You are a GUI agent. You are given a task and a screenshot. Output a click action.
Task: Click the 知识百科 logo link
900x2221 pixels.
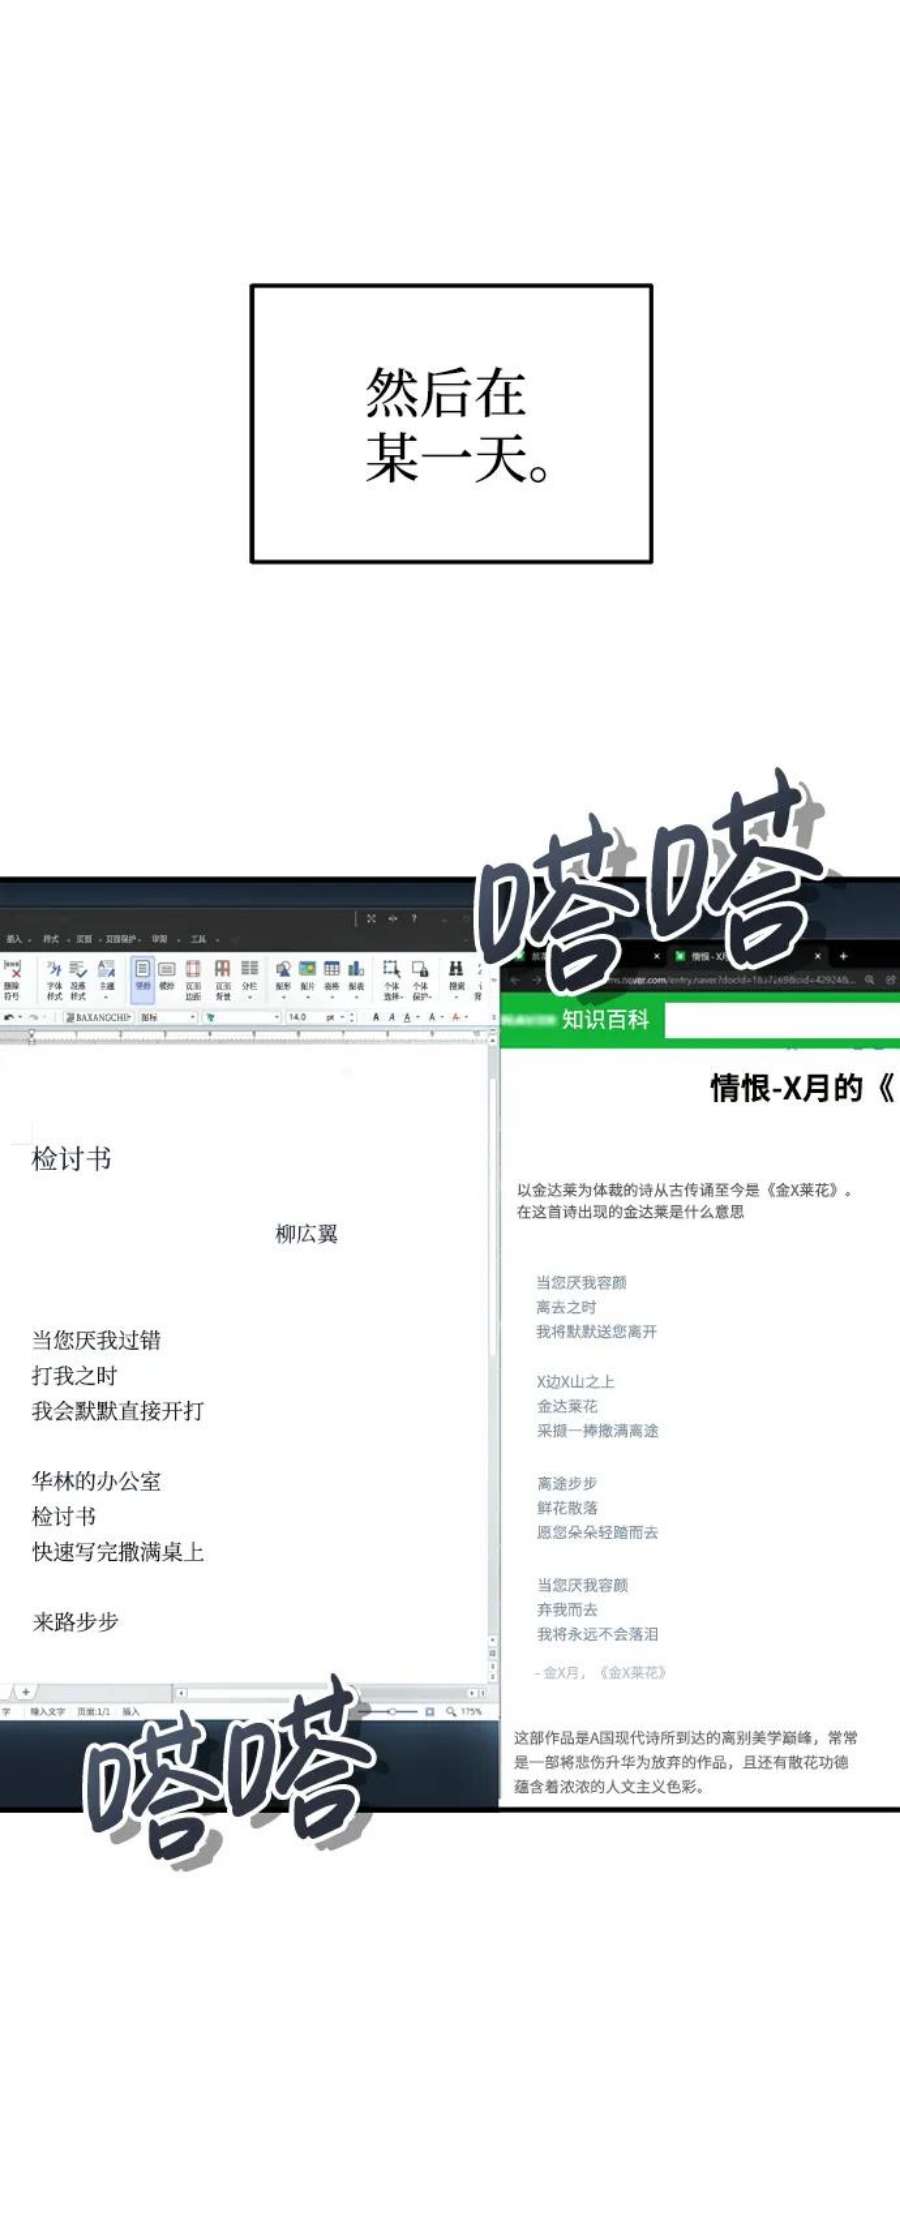[x=604, y=1020]
